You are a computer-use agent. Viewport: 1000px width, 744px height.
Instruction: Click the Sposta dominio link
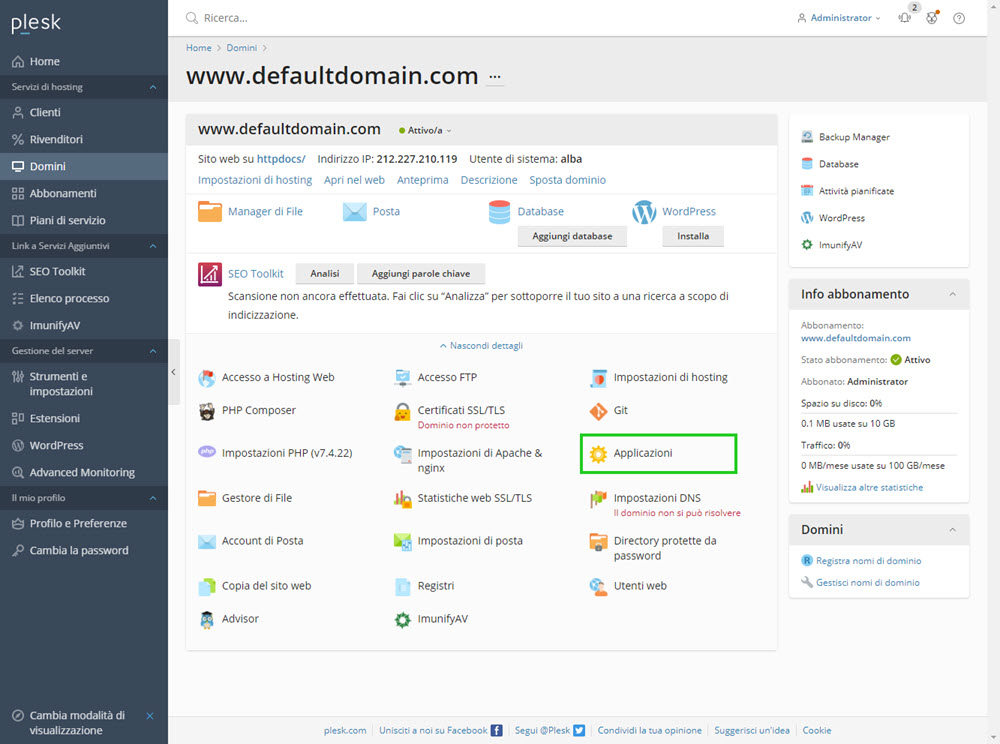point(568,180)
